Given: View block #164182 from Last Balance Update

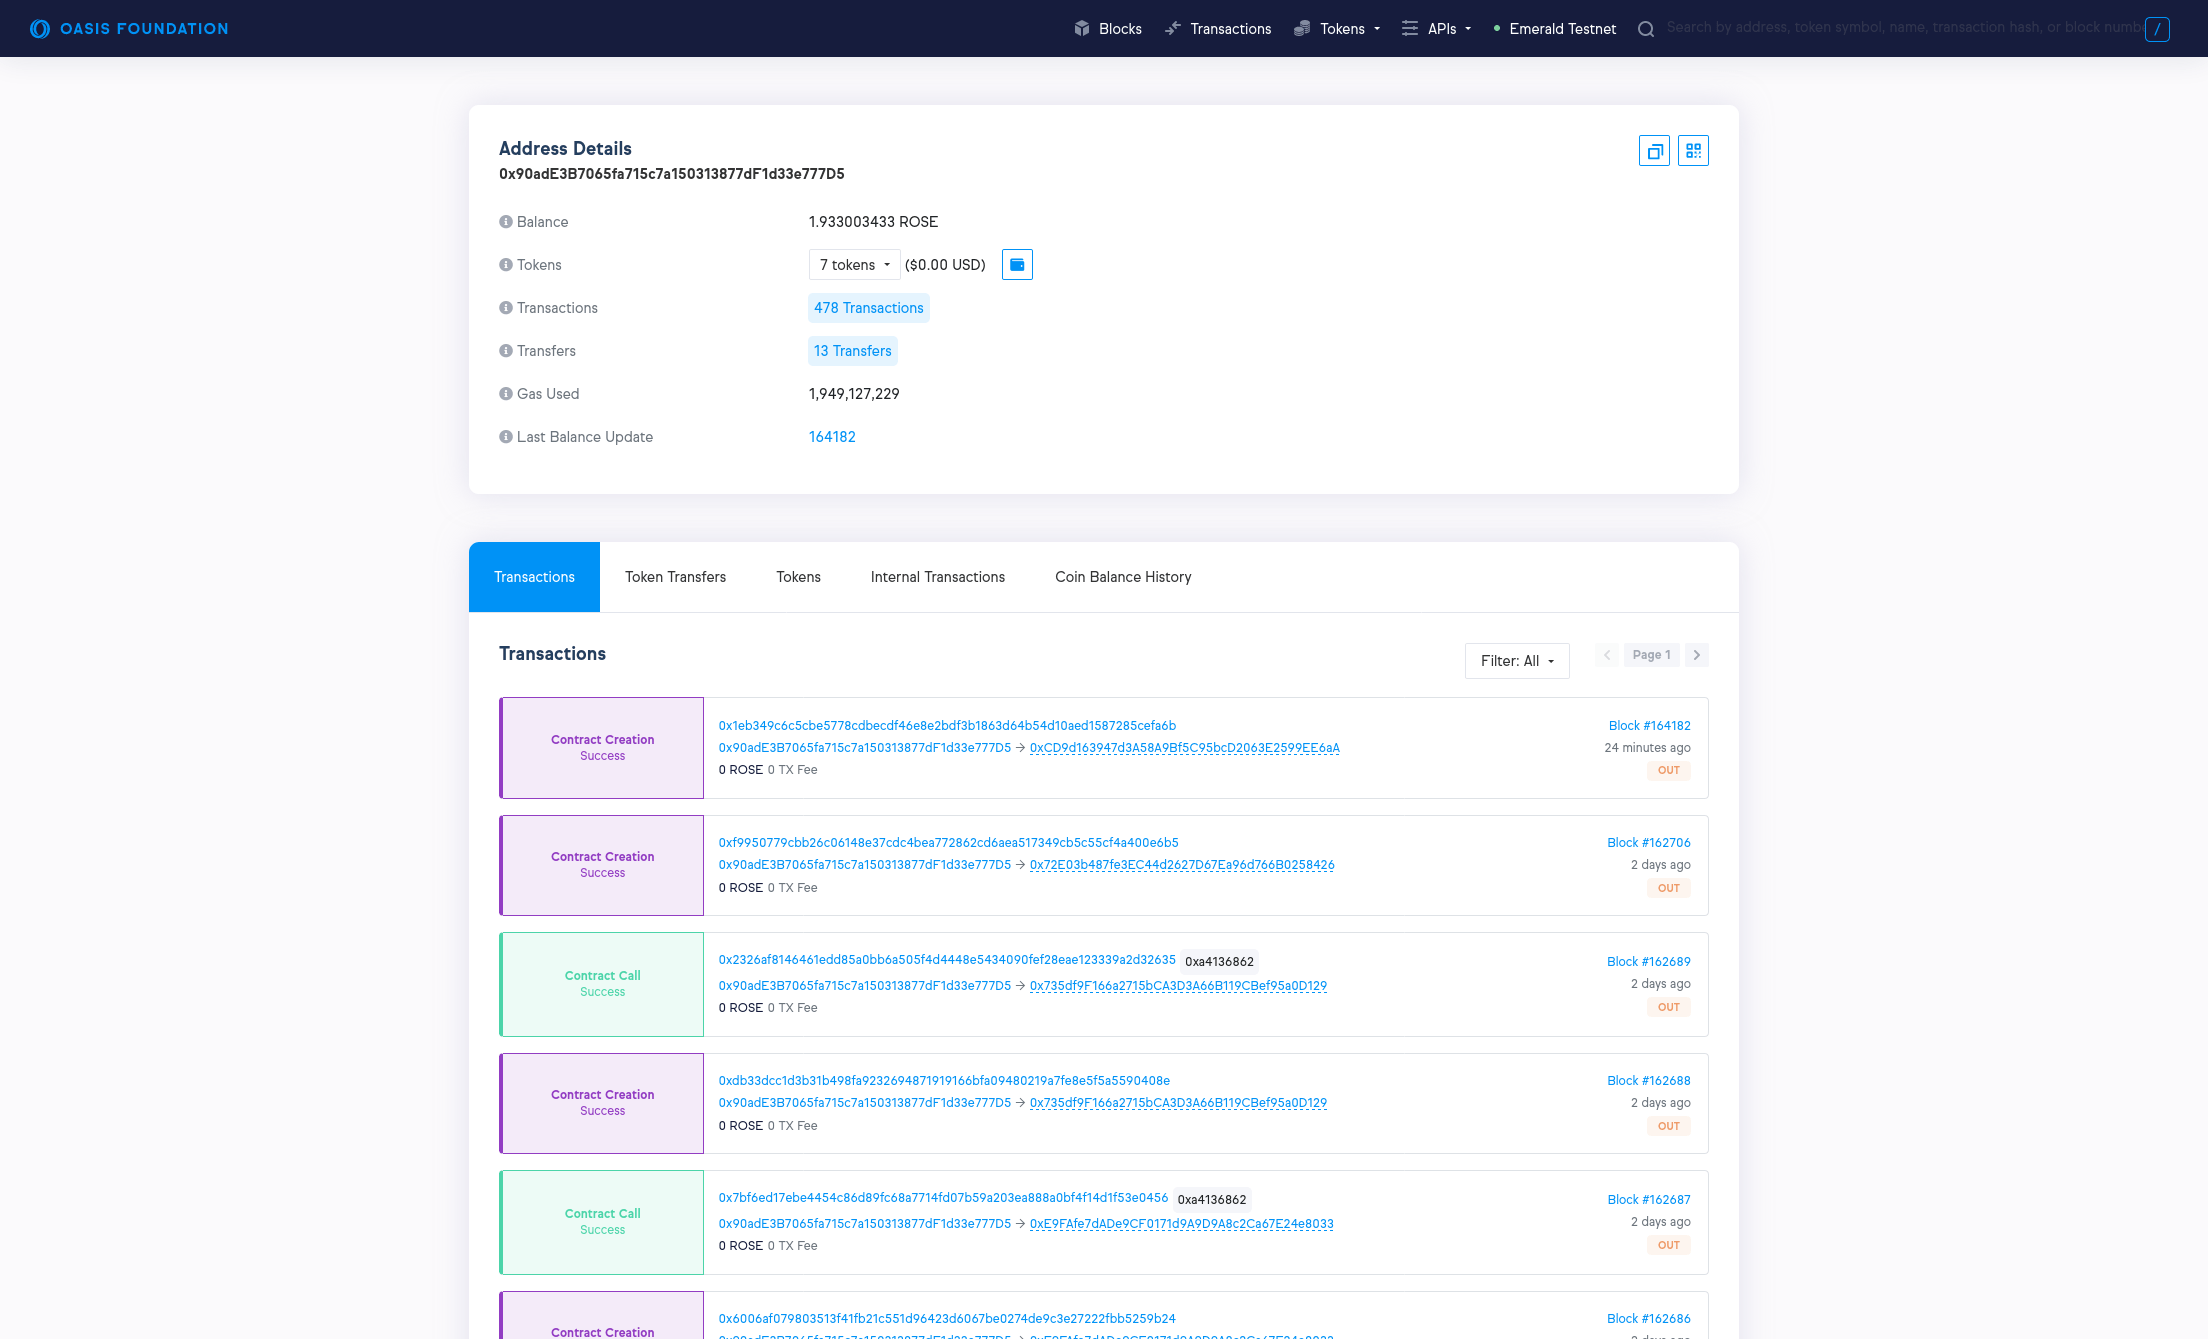Looking at the screenshot, I should click(x=832, y=437).
